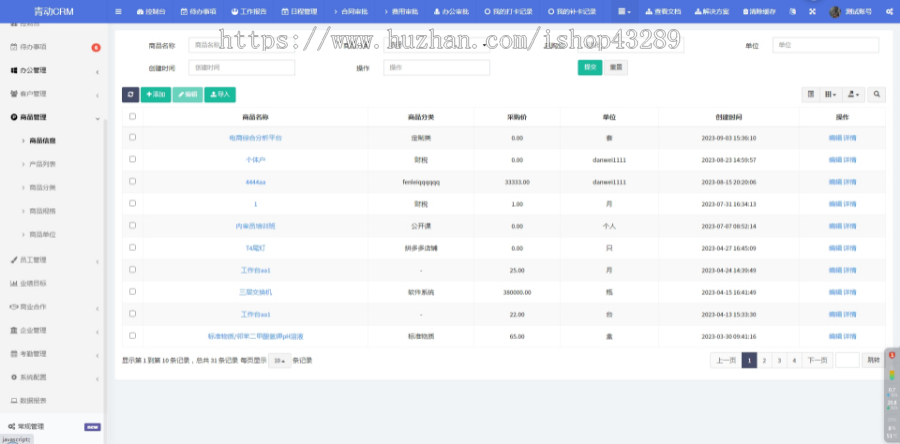Toggle the select-all checkbox in table header
The width and height of the screenshot is (900, 444).
pyautogui.click(x=132, y=117)
